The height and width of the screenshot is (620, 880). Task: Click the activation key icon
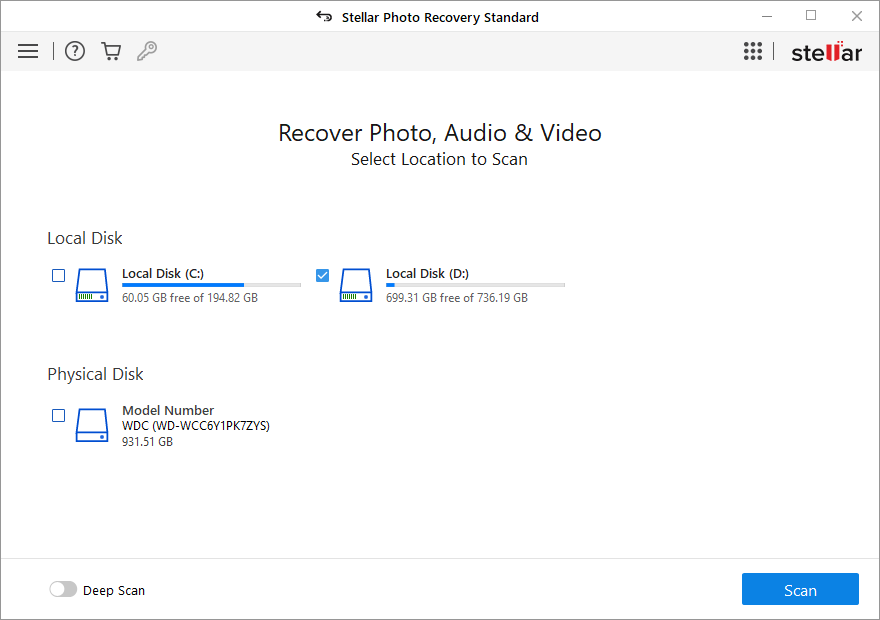147,51
